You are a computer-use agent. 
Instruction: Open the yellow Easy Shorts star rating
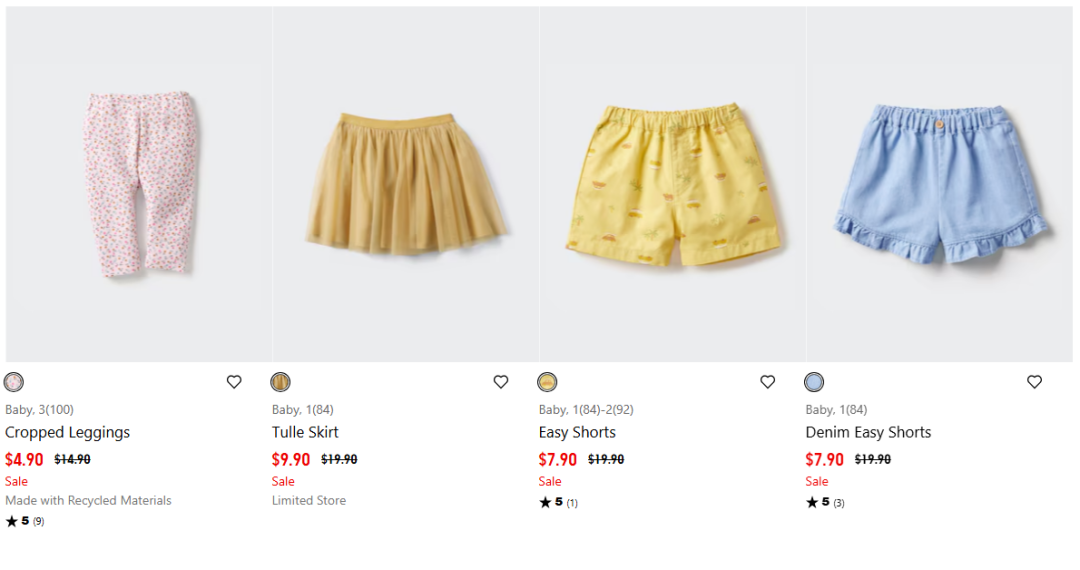[558, 503]
